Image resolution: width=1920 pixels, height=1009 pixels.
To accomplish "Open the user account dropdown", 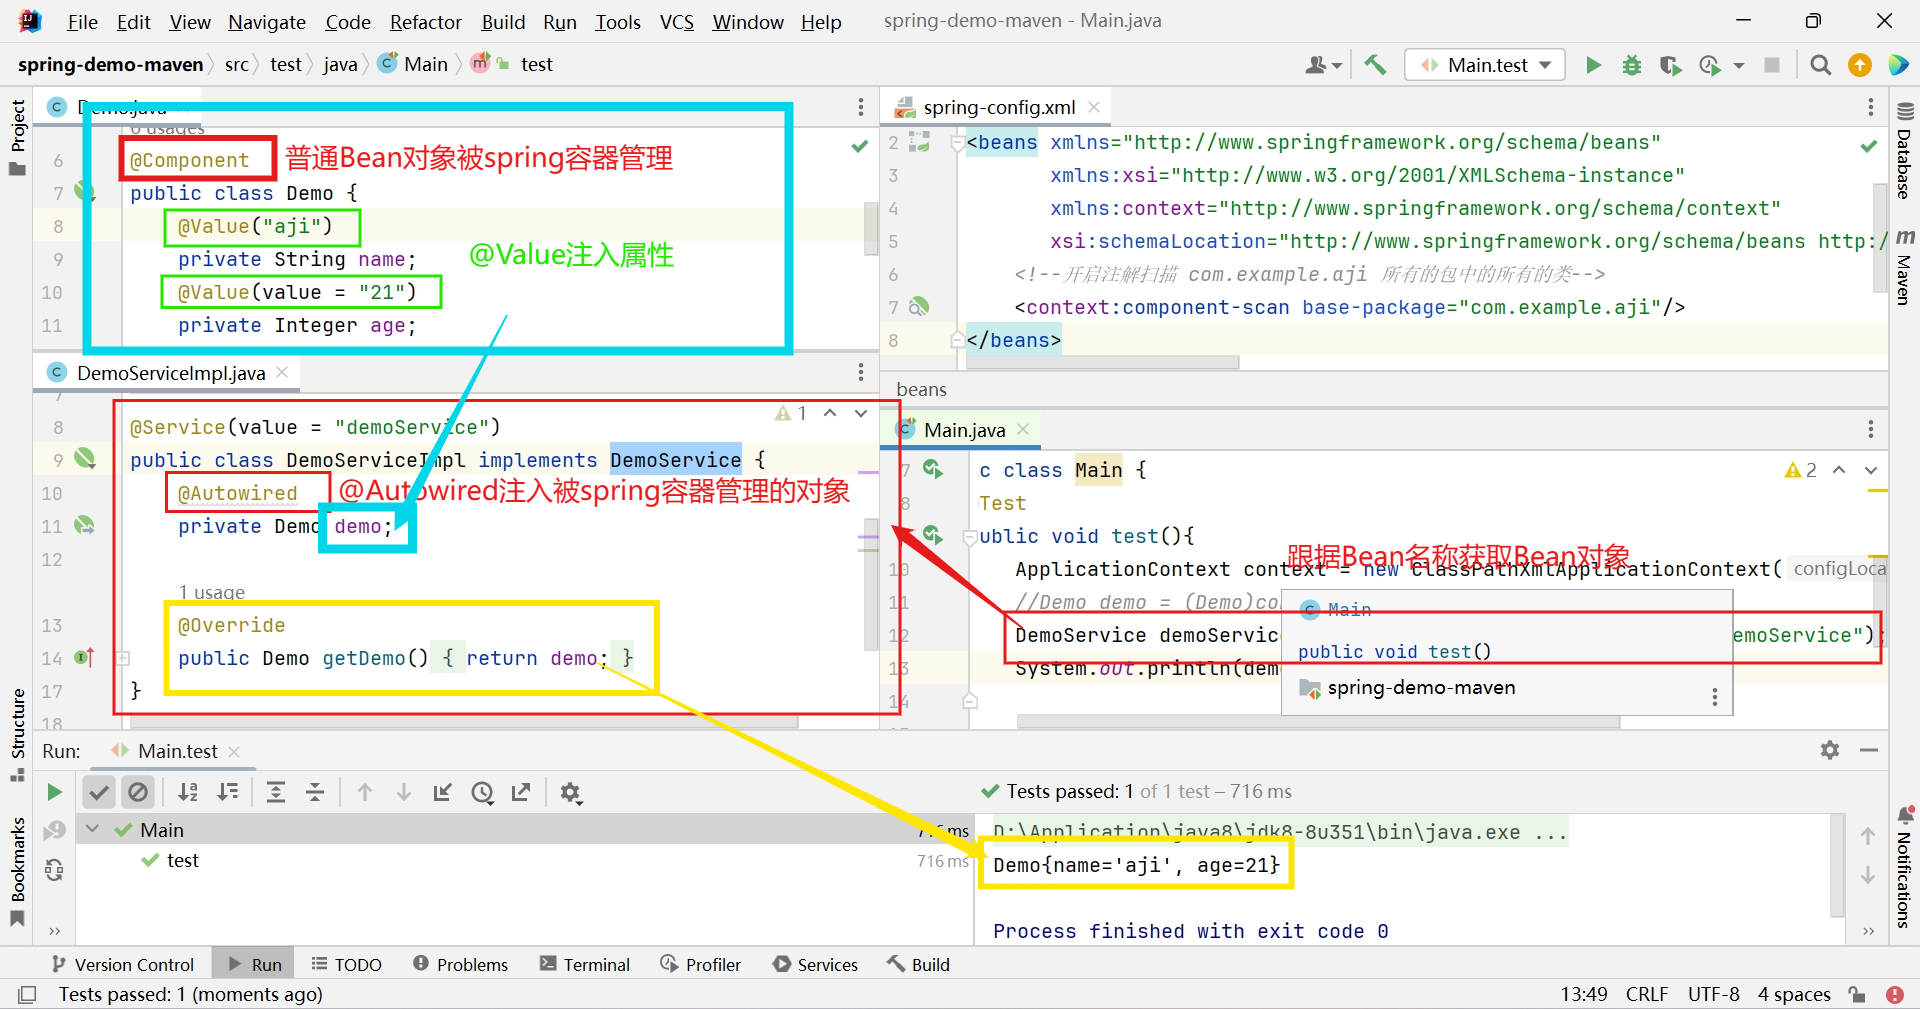I will coord(1323,65).
